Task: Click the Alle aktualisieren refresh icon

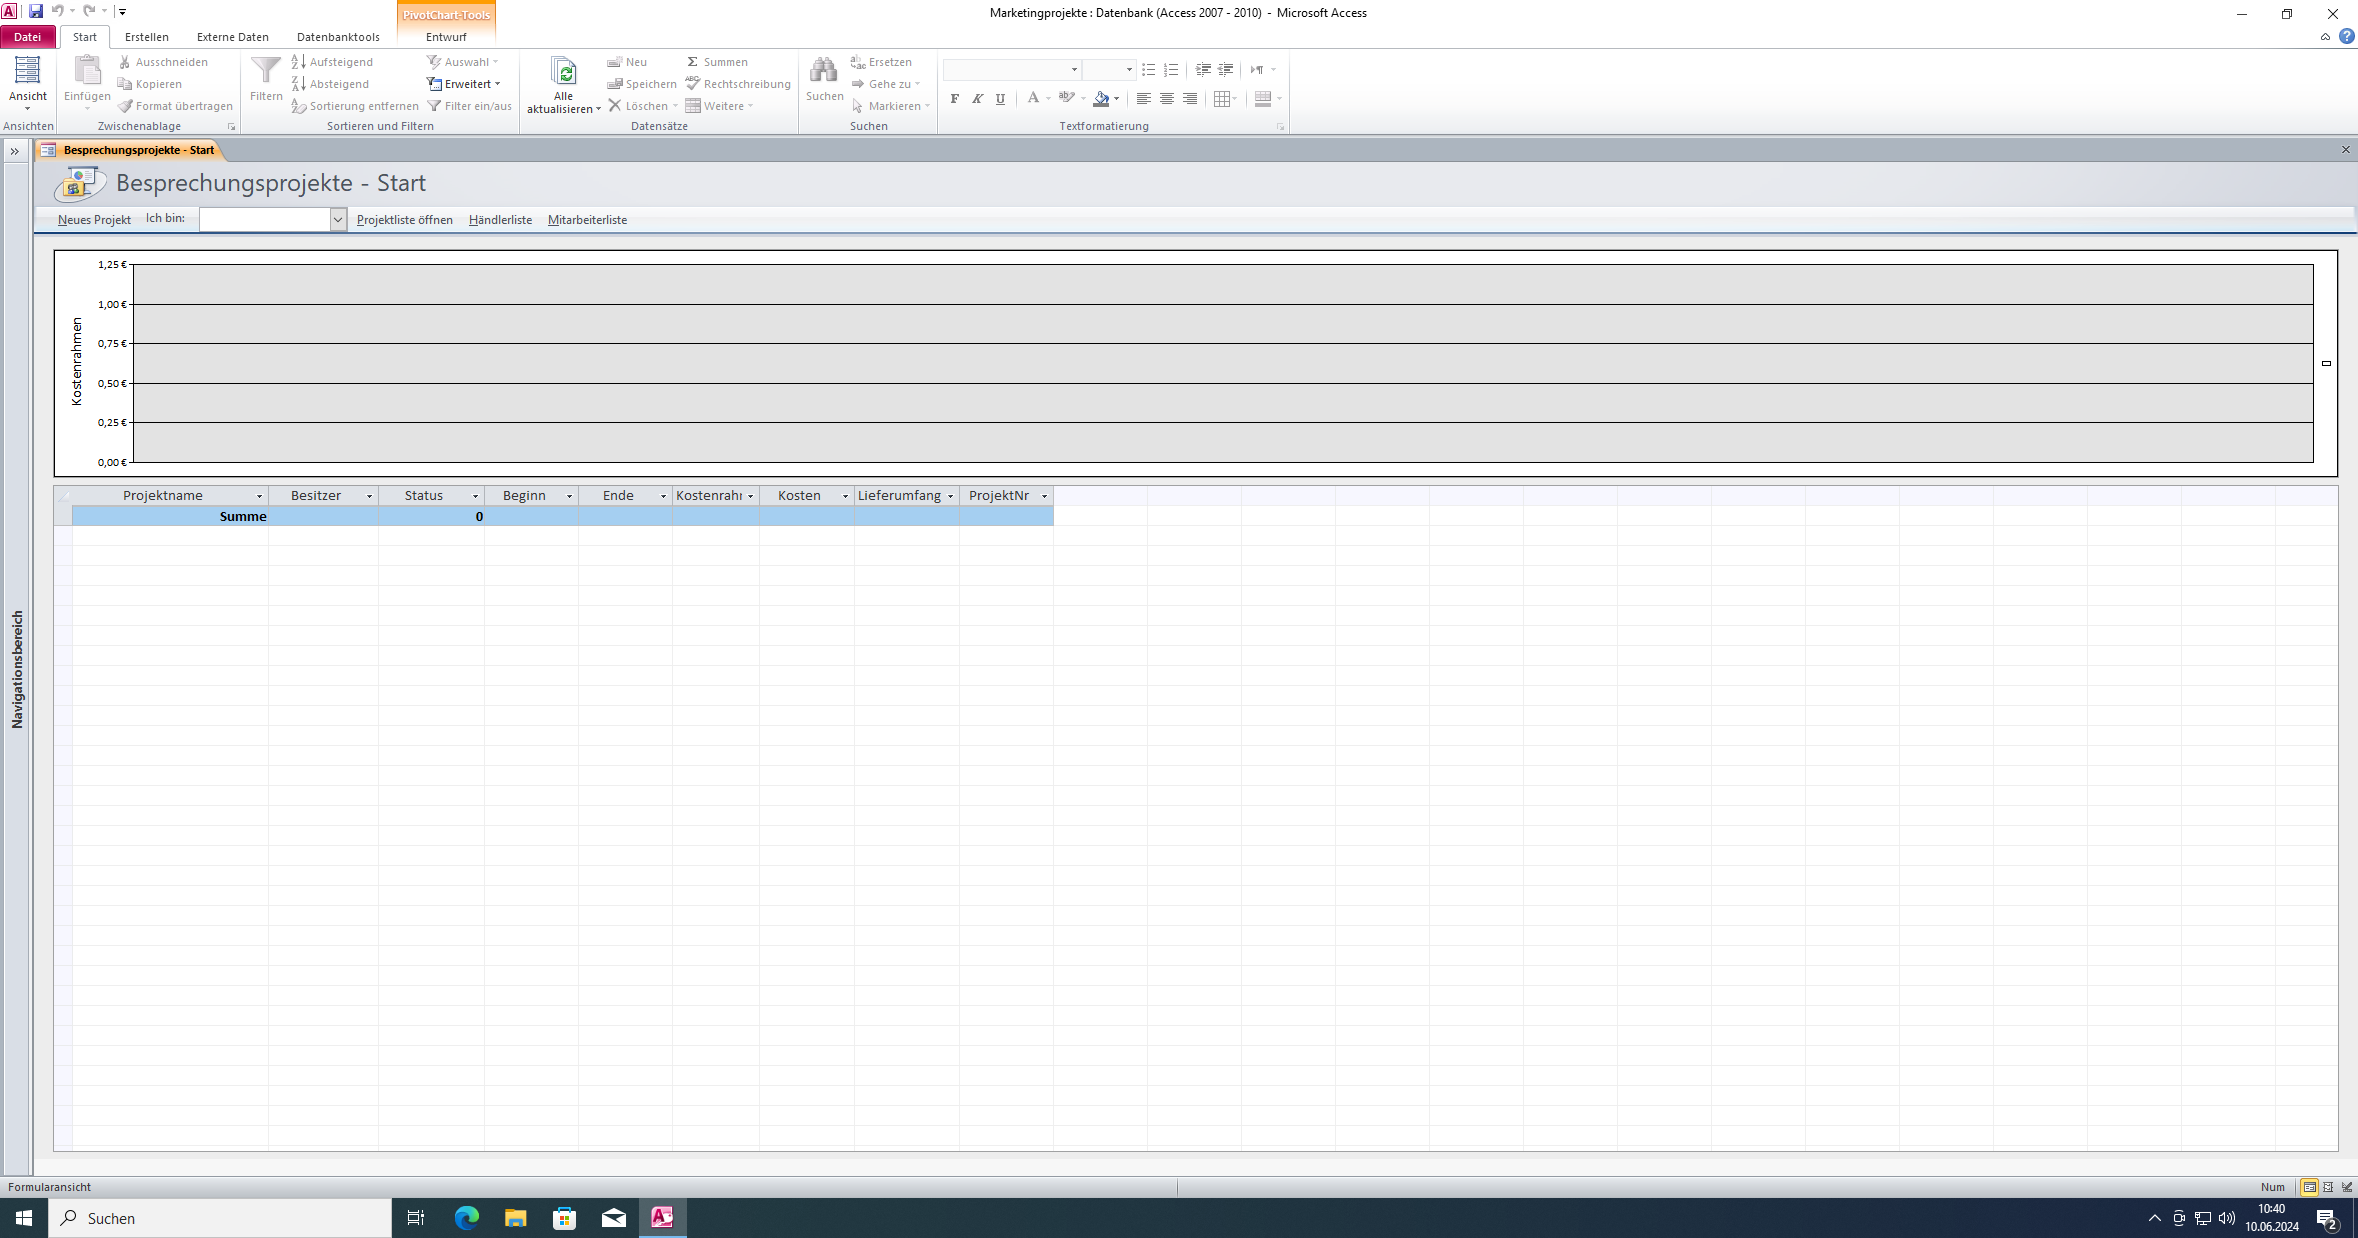Action: (x=563, y=72)
